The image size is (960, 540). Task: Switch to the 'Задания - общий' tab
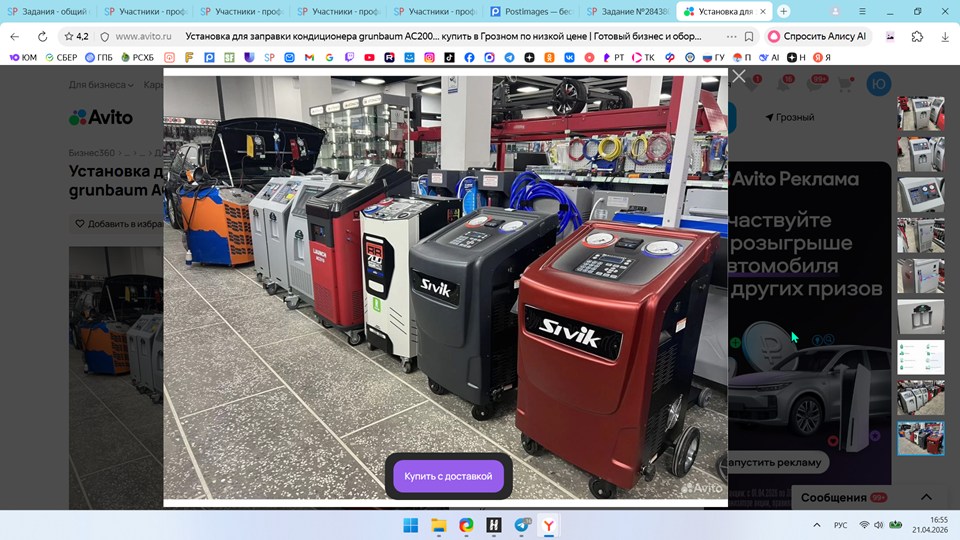pyautogui.click(x=48, y=12)
